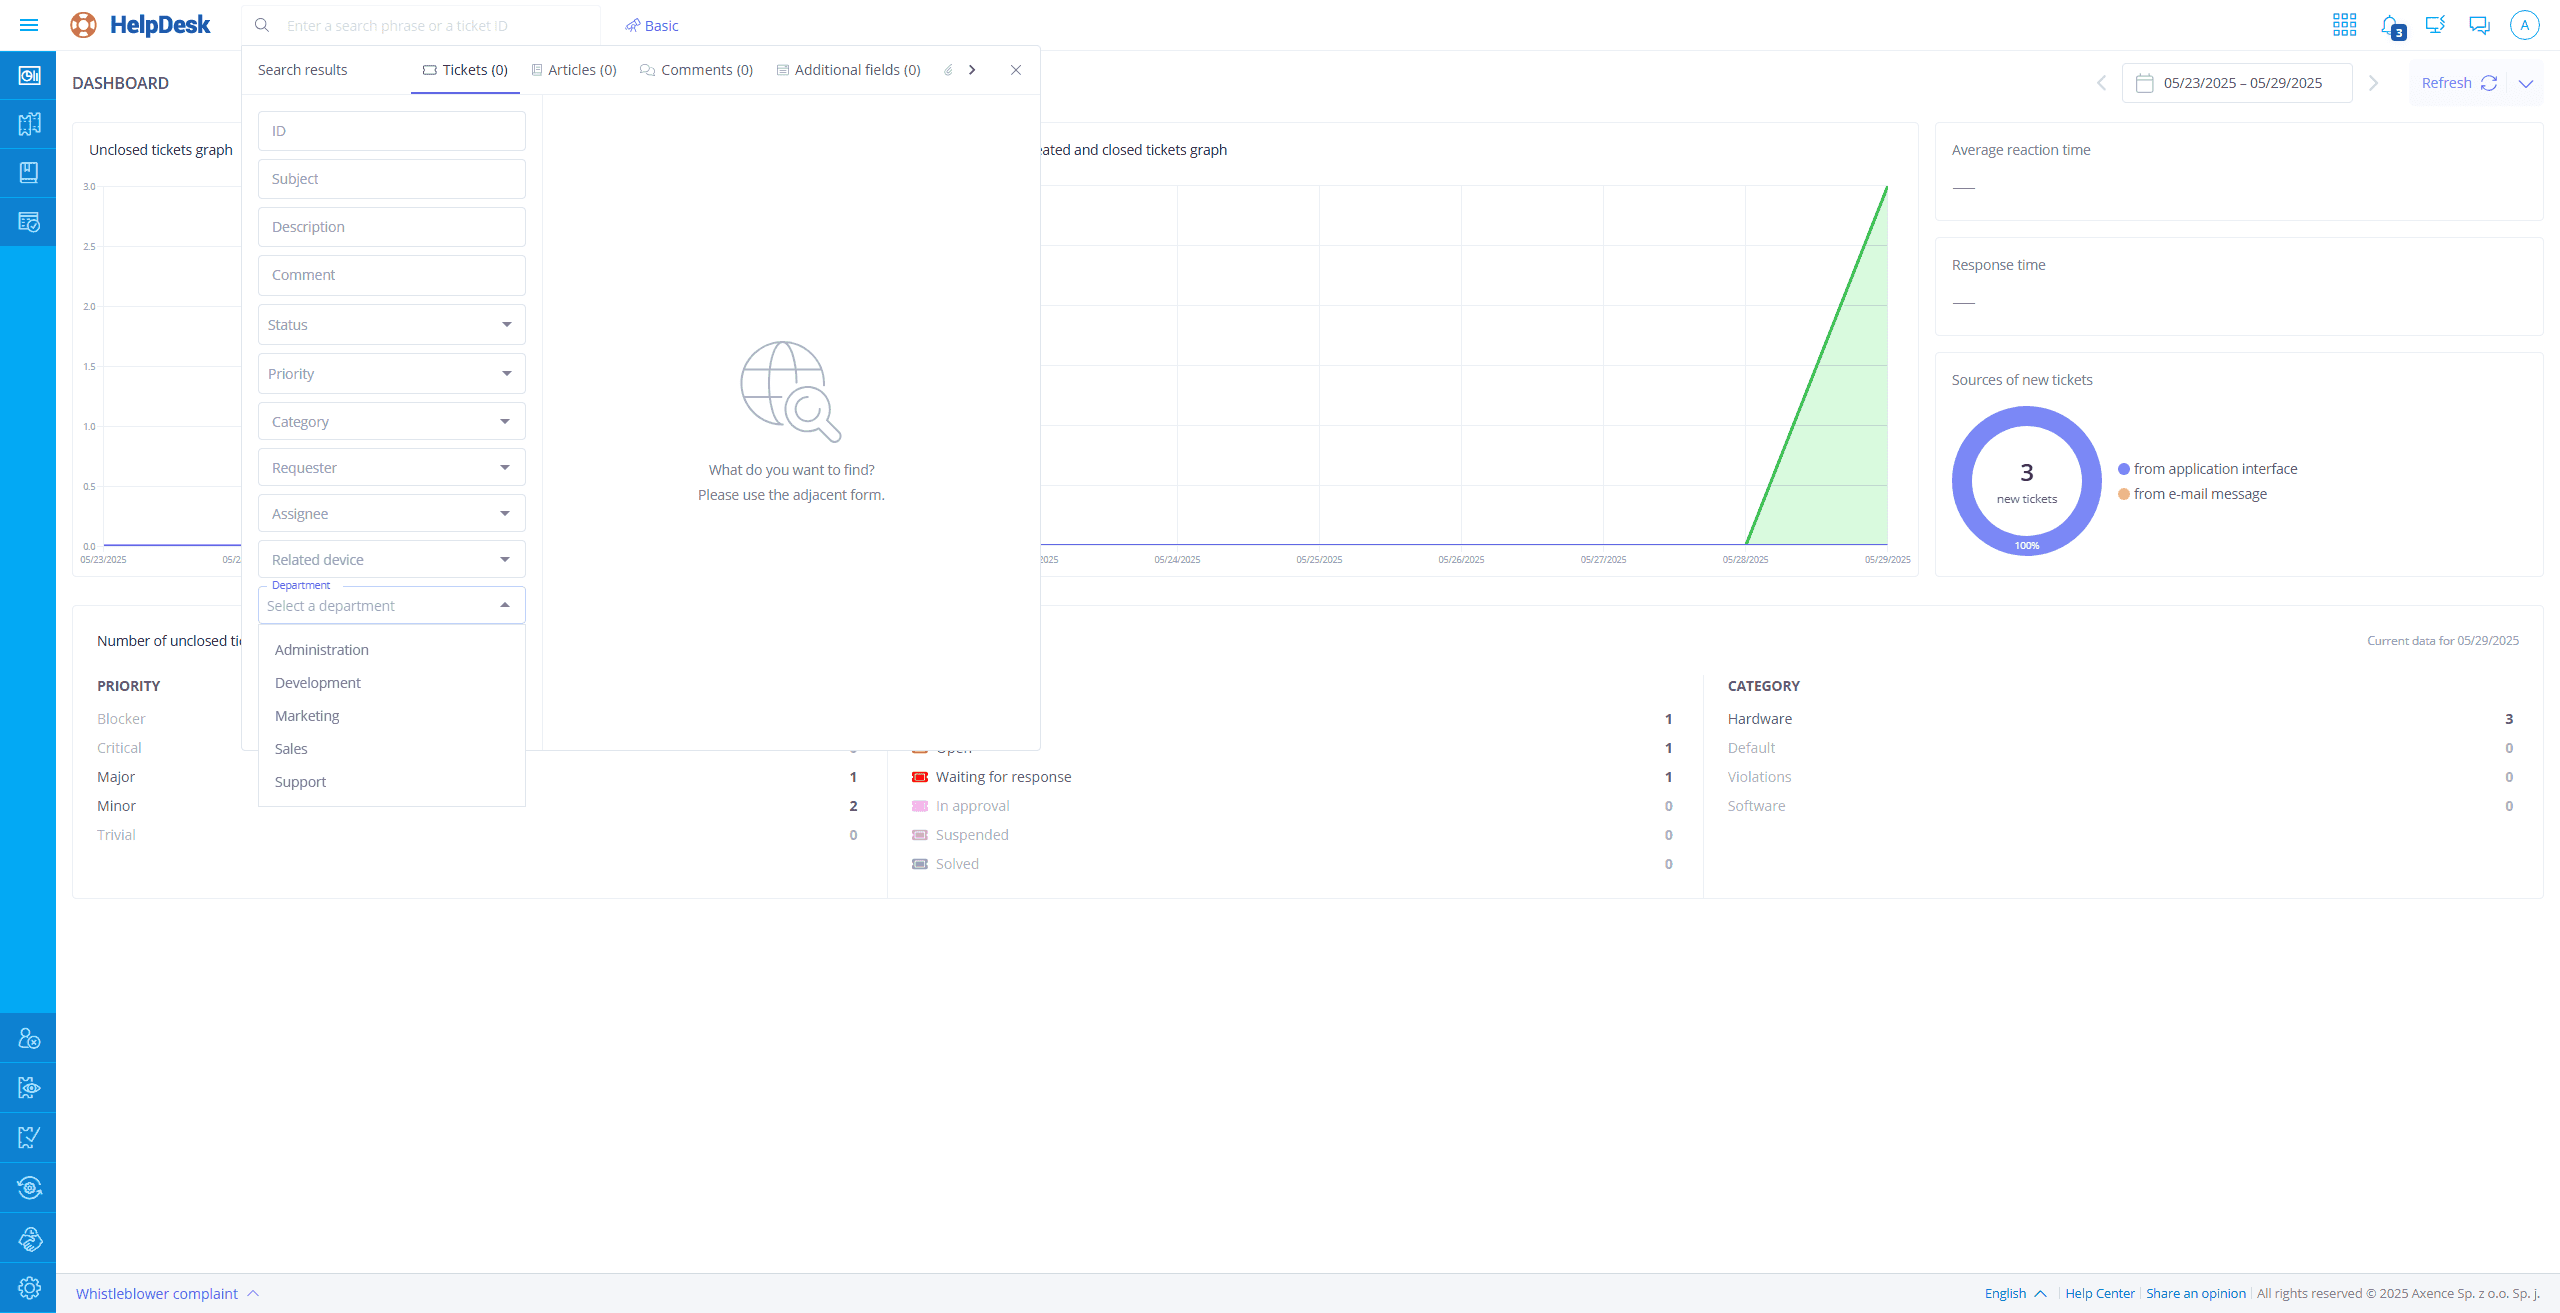Click the Description input field
Image resolution: width=2560 pixels, height=1313 pixels.
click(392, 227)
